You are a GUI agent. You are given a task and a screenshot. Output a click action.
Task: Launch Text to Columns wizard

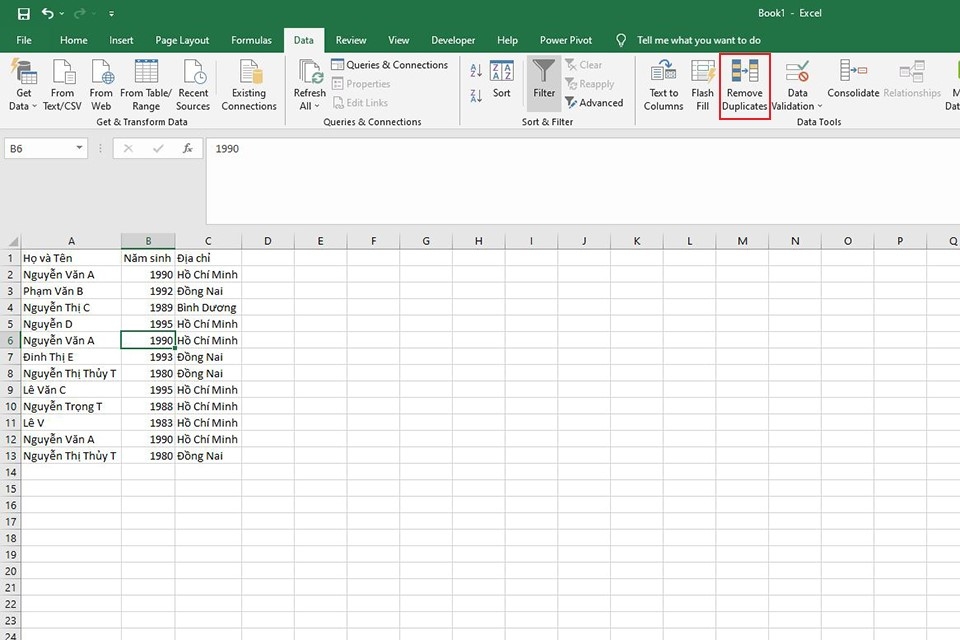tap(663, 85)
